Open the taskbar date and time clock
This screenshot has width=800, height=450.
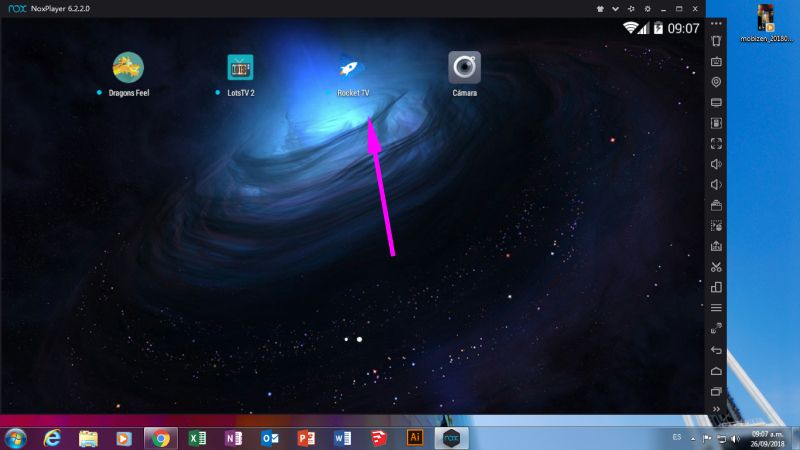click(x=767, y=439)
